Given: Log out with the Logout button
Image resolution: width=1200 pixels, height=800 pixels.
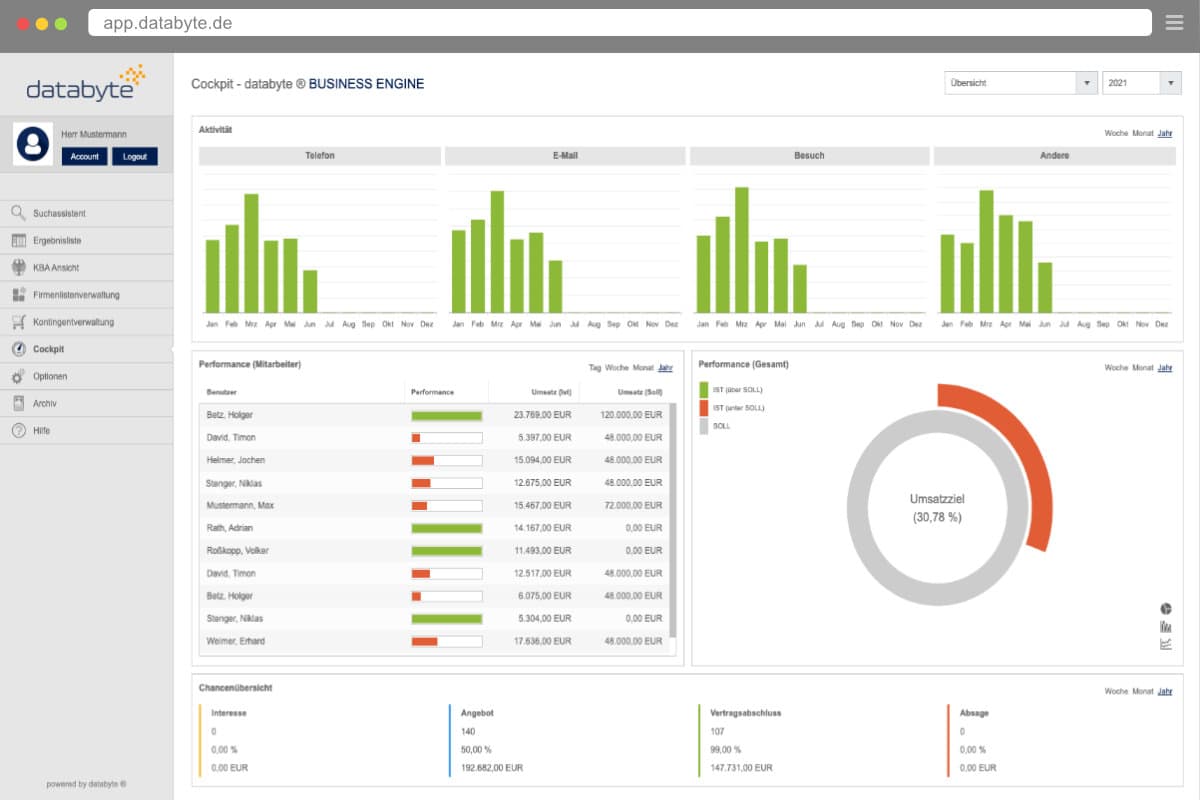Looking at the screenshot, I should [135, 156].
